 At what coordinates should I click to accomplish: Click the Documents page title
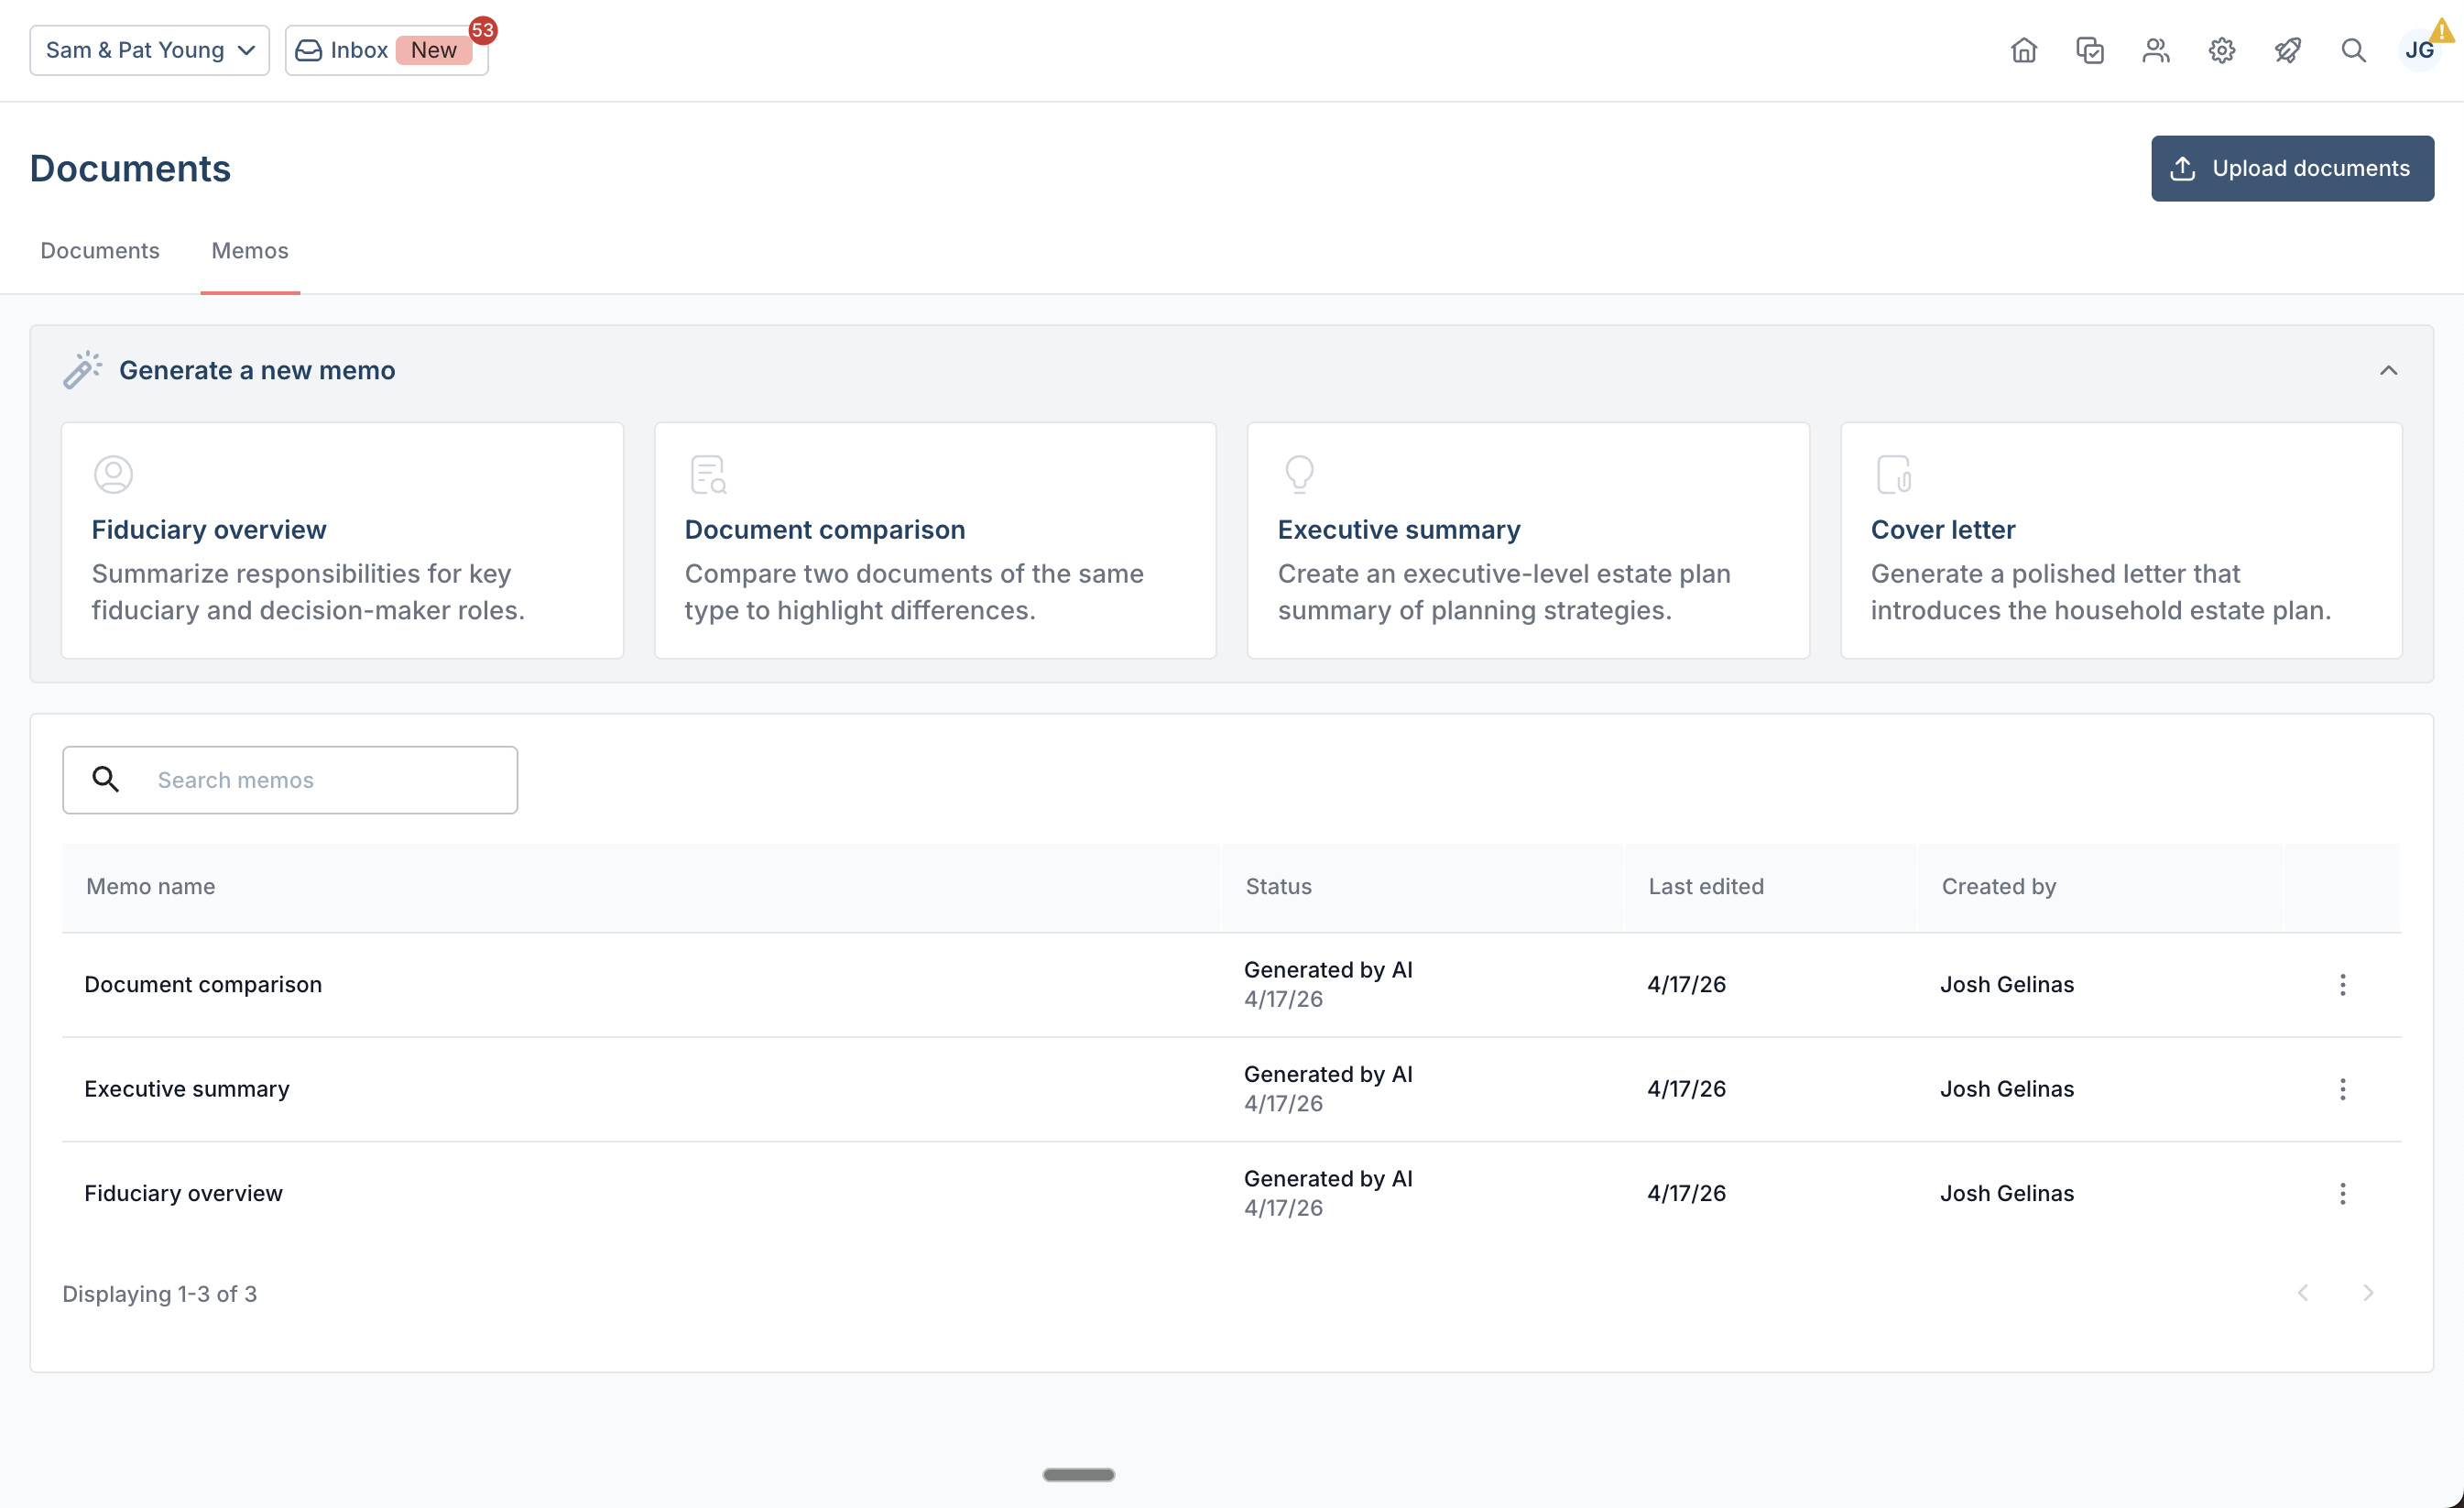click(130, 168)
